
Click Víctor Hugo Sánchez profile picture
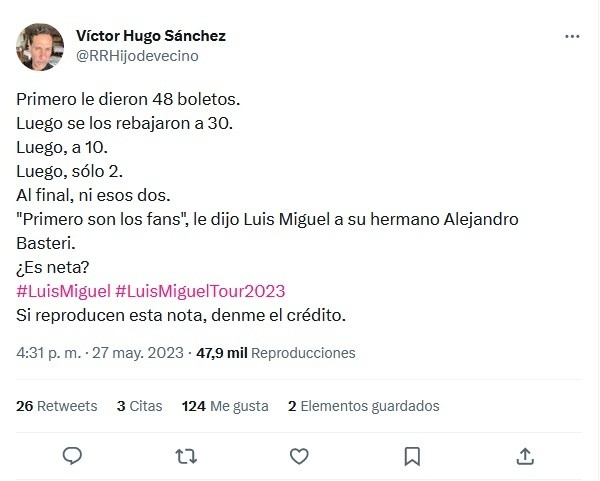tap(41, 46)
